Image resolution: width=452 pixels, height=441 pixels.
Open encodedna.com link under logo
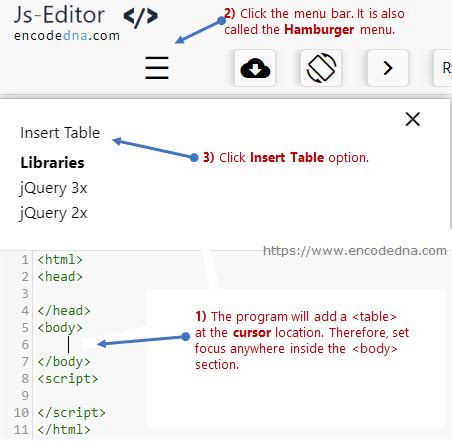pyautogui.click(x=67, y=36)
